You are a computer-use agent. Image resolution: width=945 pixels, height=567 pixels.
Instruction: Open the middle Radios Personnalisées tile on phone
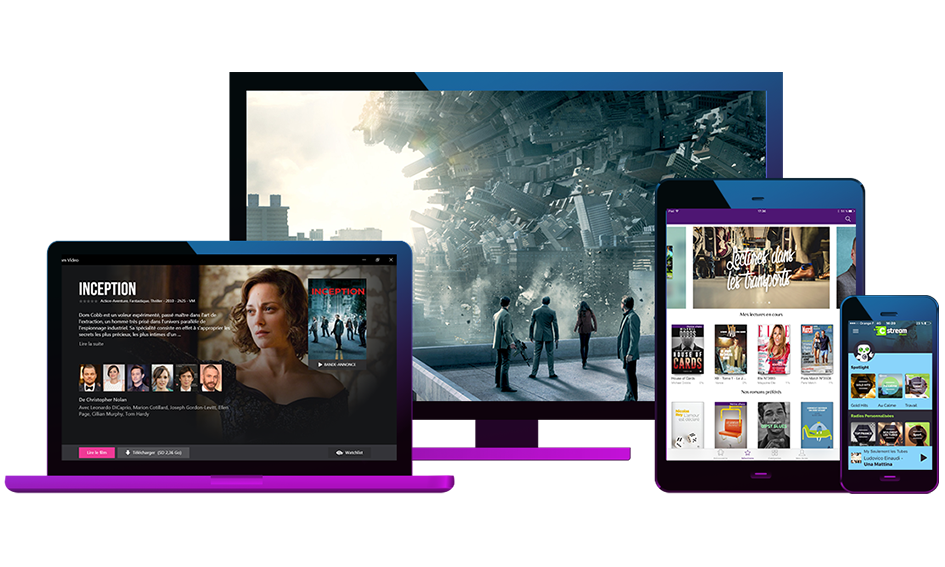(890, 433)
